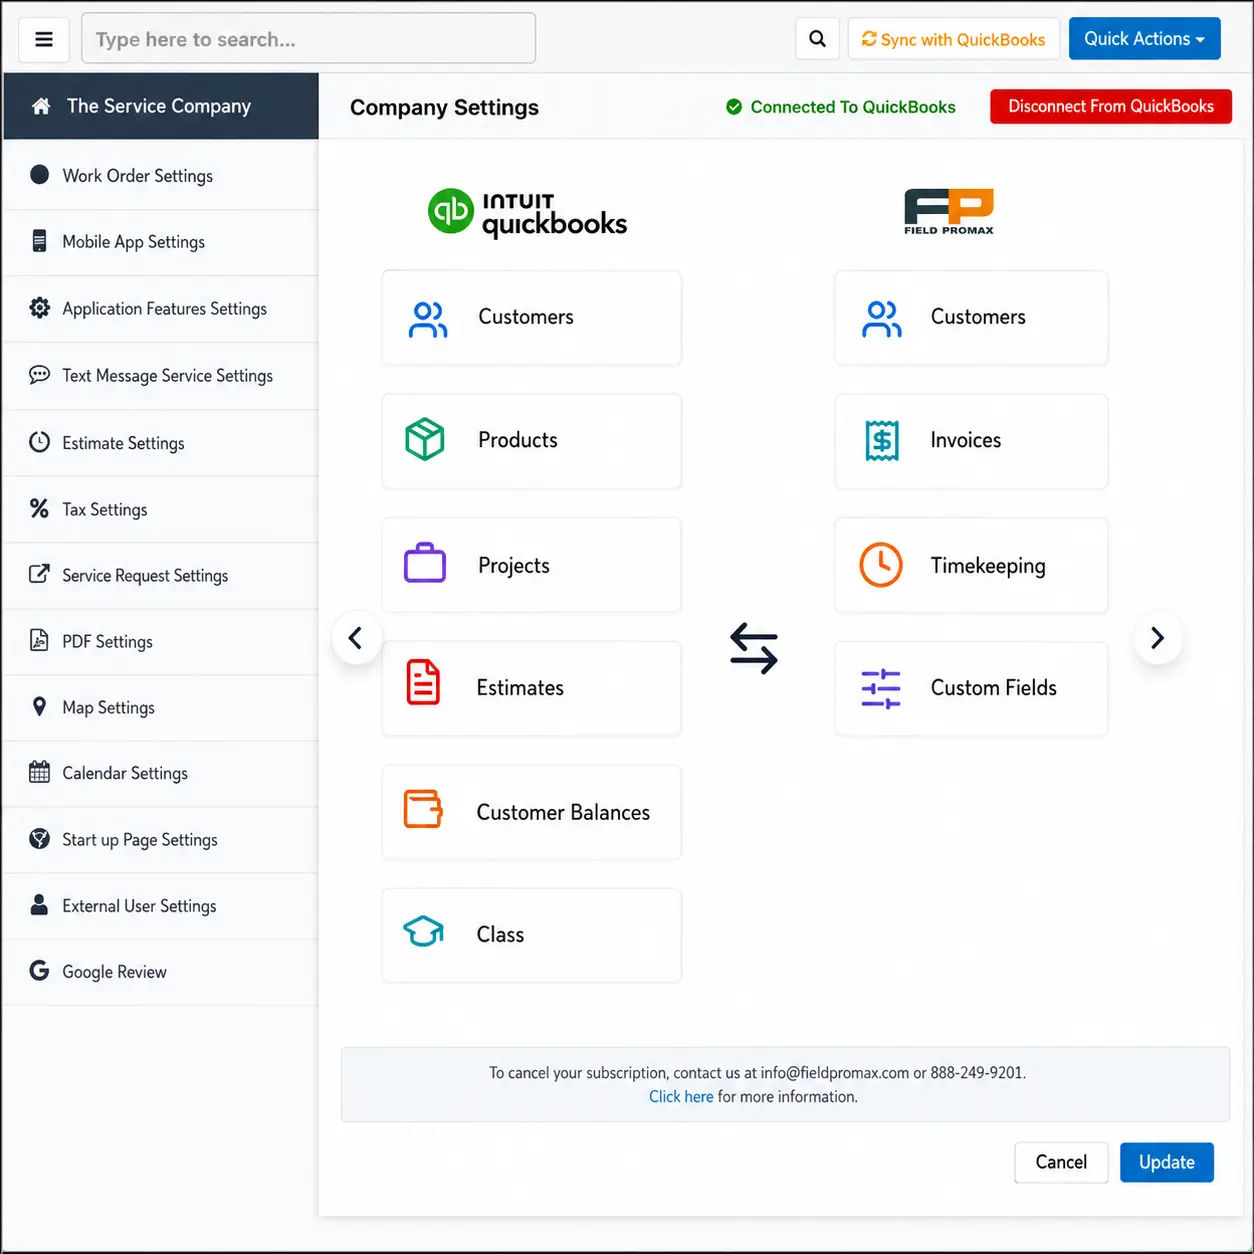The width and height of the screenshot is (1254, 1254).
Task: Click the Products box icon
Action: coord(425,440)
